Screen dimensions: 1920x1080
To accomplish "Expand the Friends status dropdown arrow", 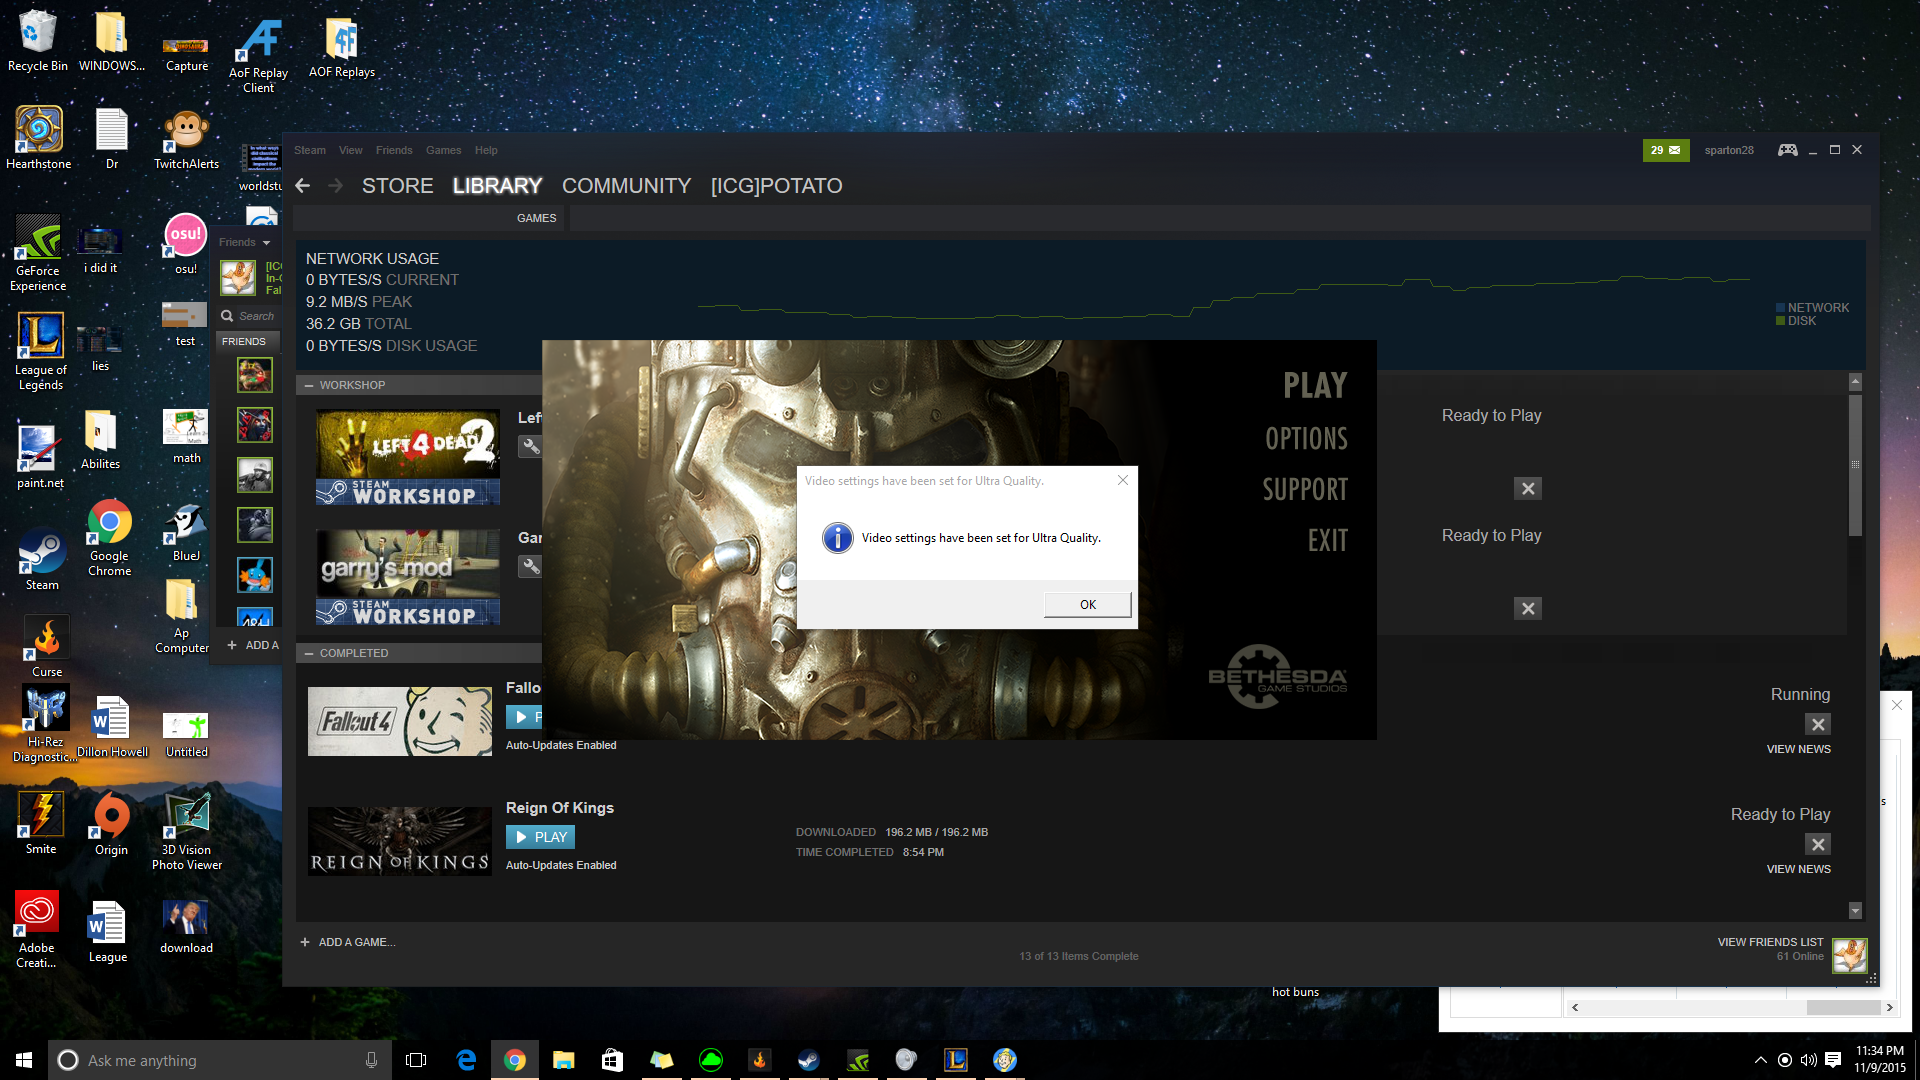I will tap(267, 243).
